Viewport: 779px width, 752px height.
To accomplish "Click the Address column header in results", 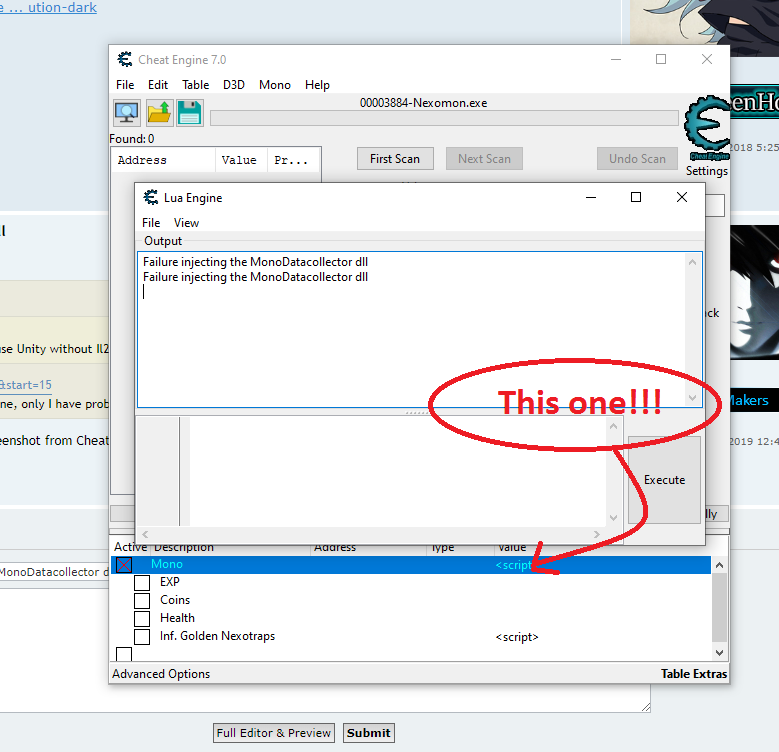I will [x=163, y=160].
